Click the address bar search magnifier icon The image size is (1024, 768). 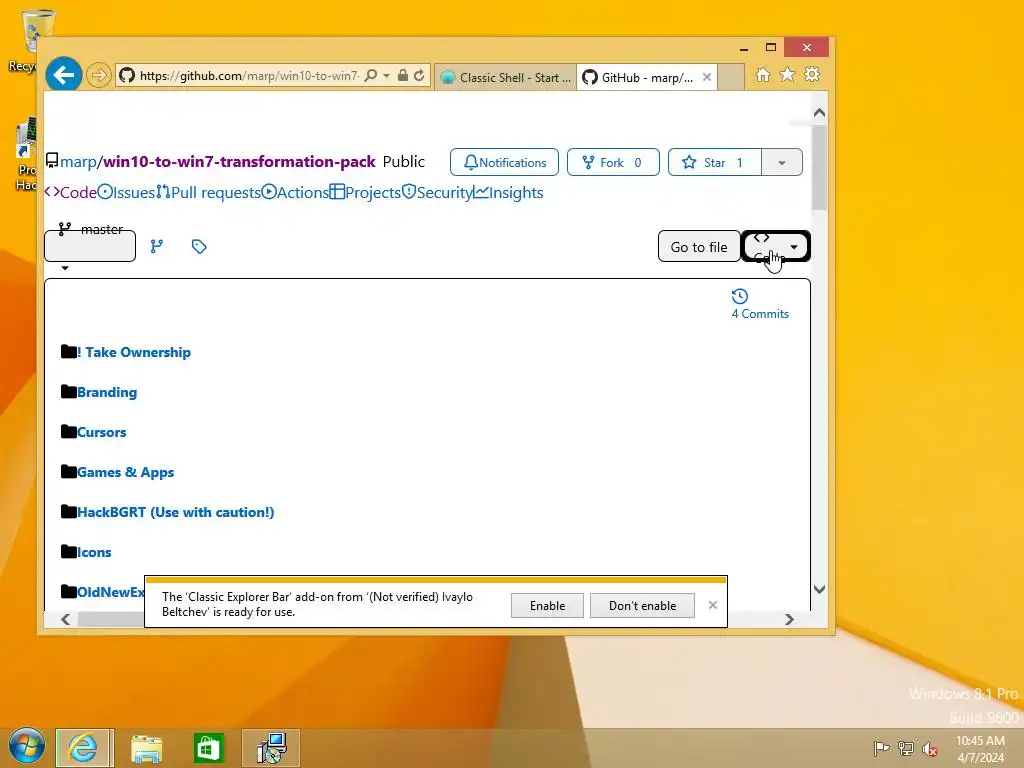click(x=371, y=76)
